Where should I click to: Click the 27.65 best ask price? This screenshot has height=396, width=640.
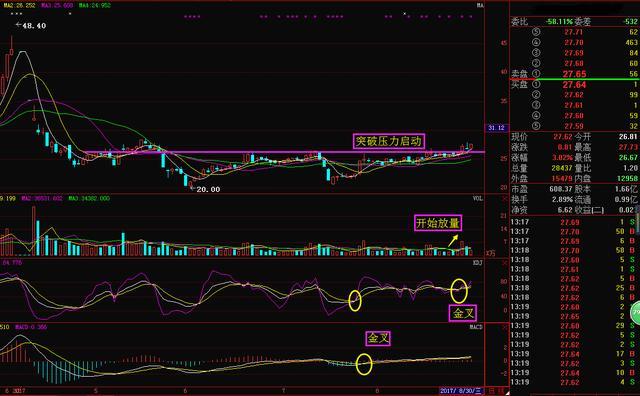click(x=574, y=74)
